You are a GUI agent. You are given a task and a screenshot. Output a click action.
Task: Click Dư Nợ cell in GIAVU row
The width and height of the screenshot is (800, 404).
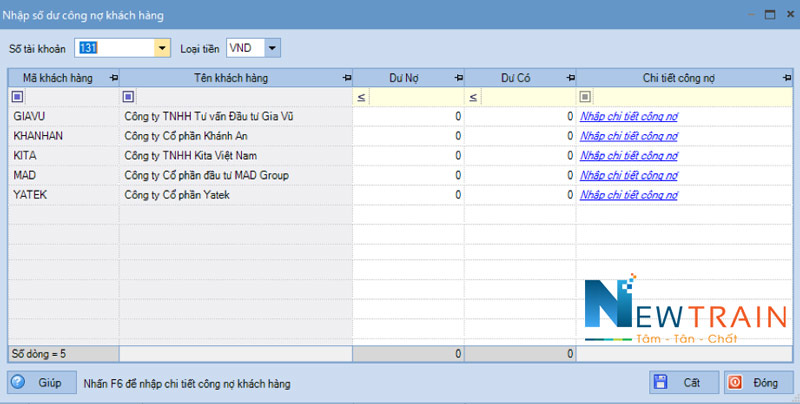(408, 116)
